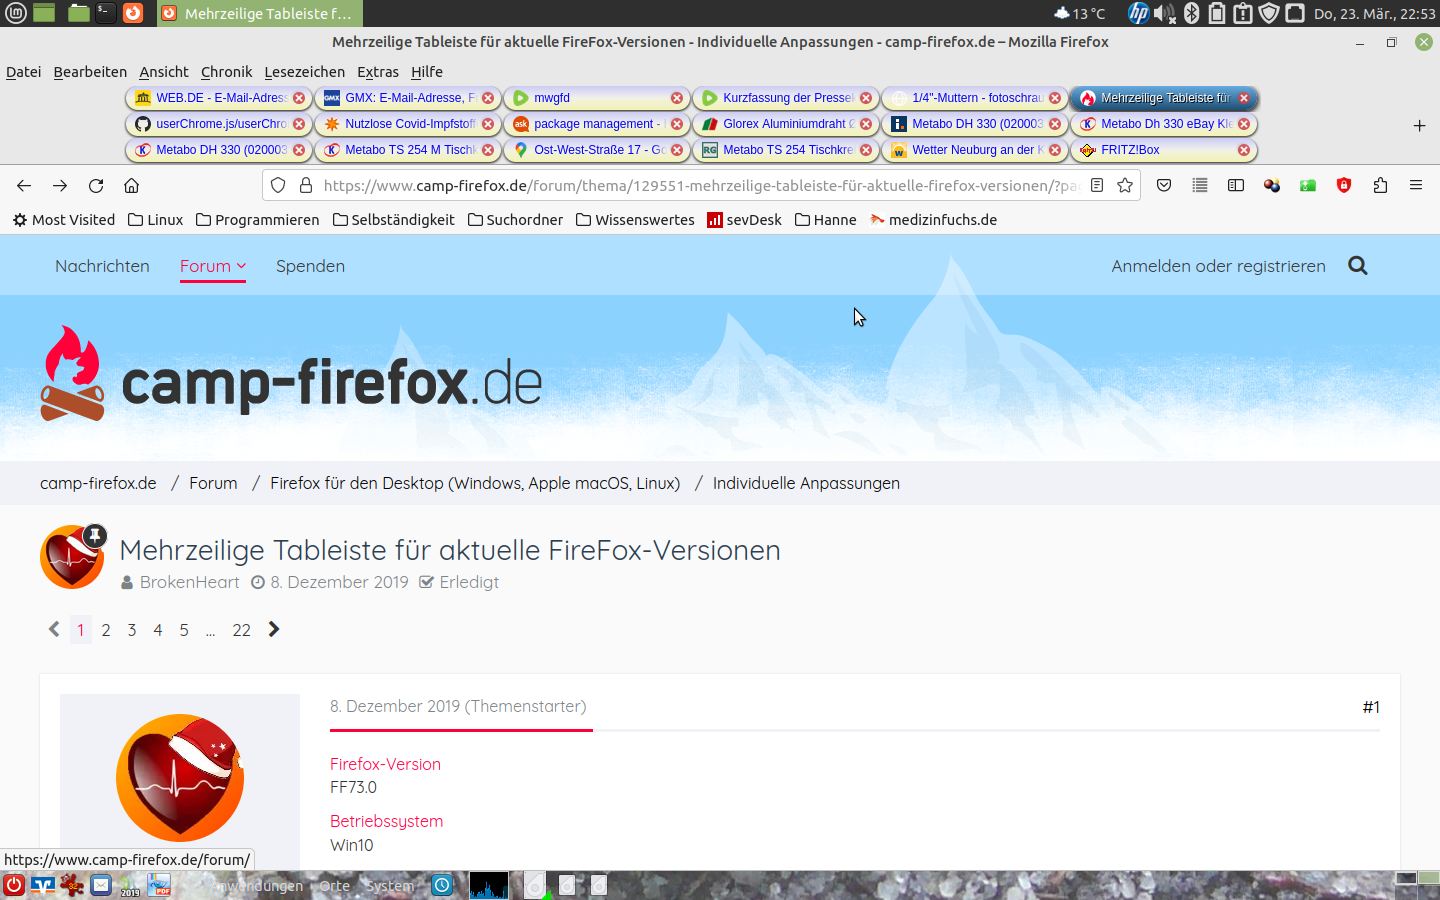Open the HP tray icon

click(1138, 13)
